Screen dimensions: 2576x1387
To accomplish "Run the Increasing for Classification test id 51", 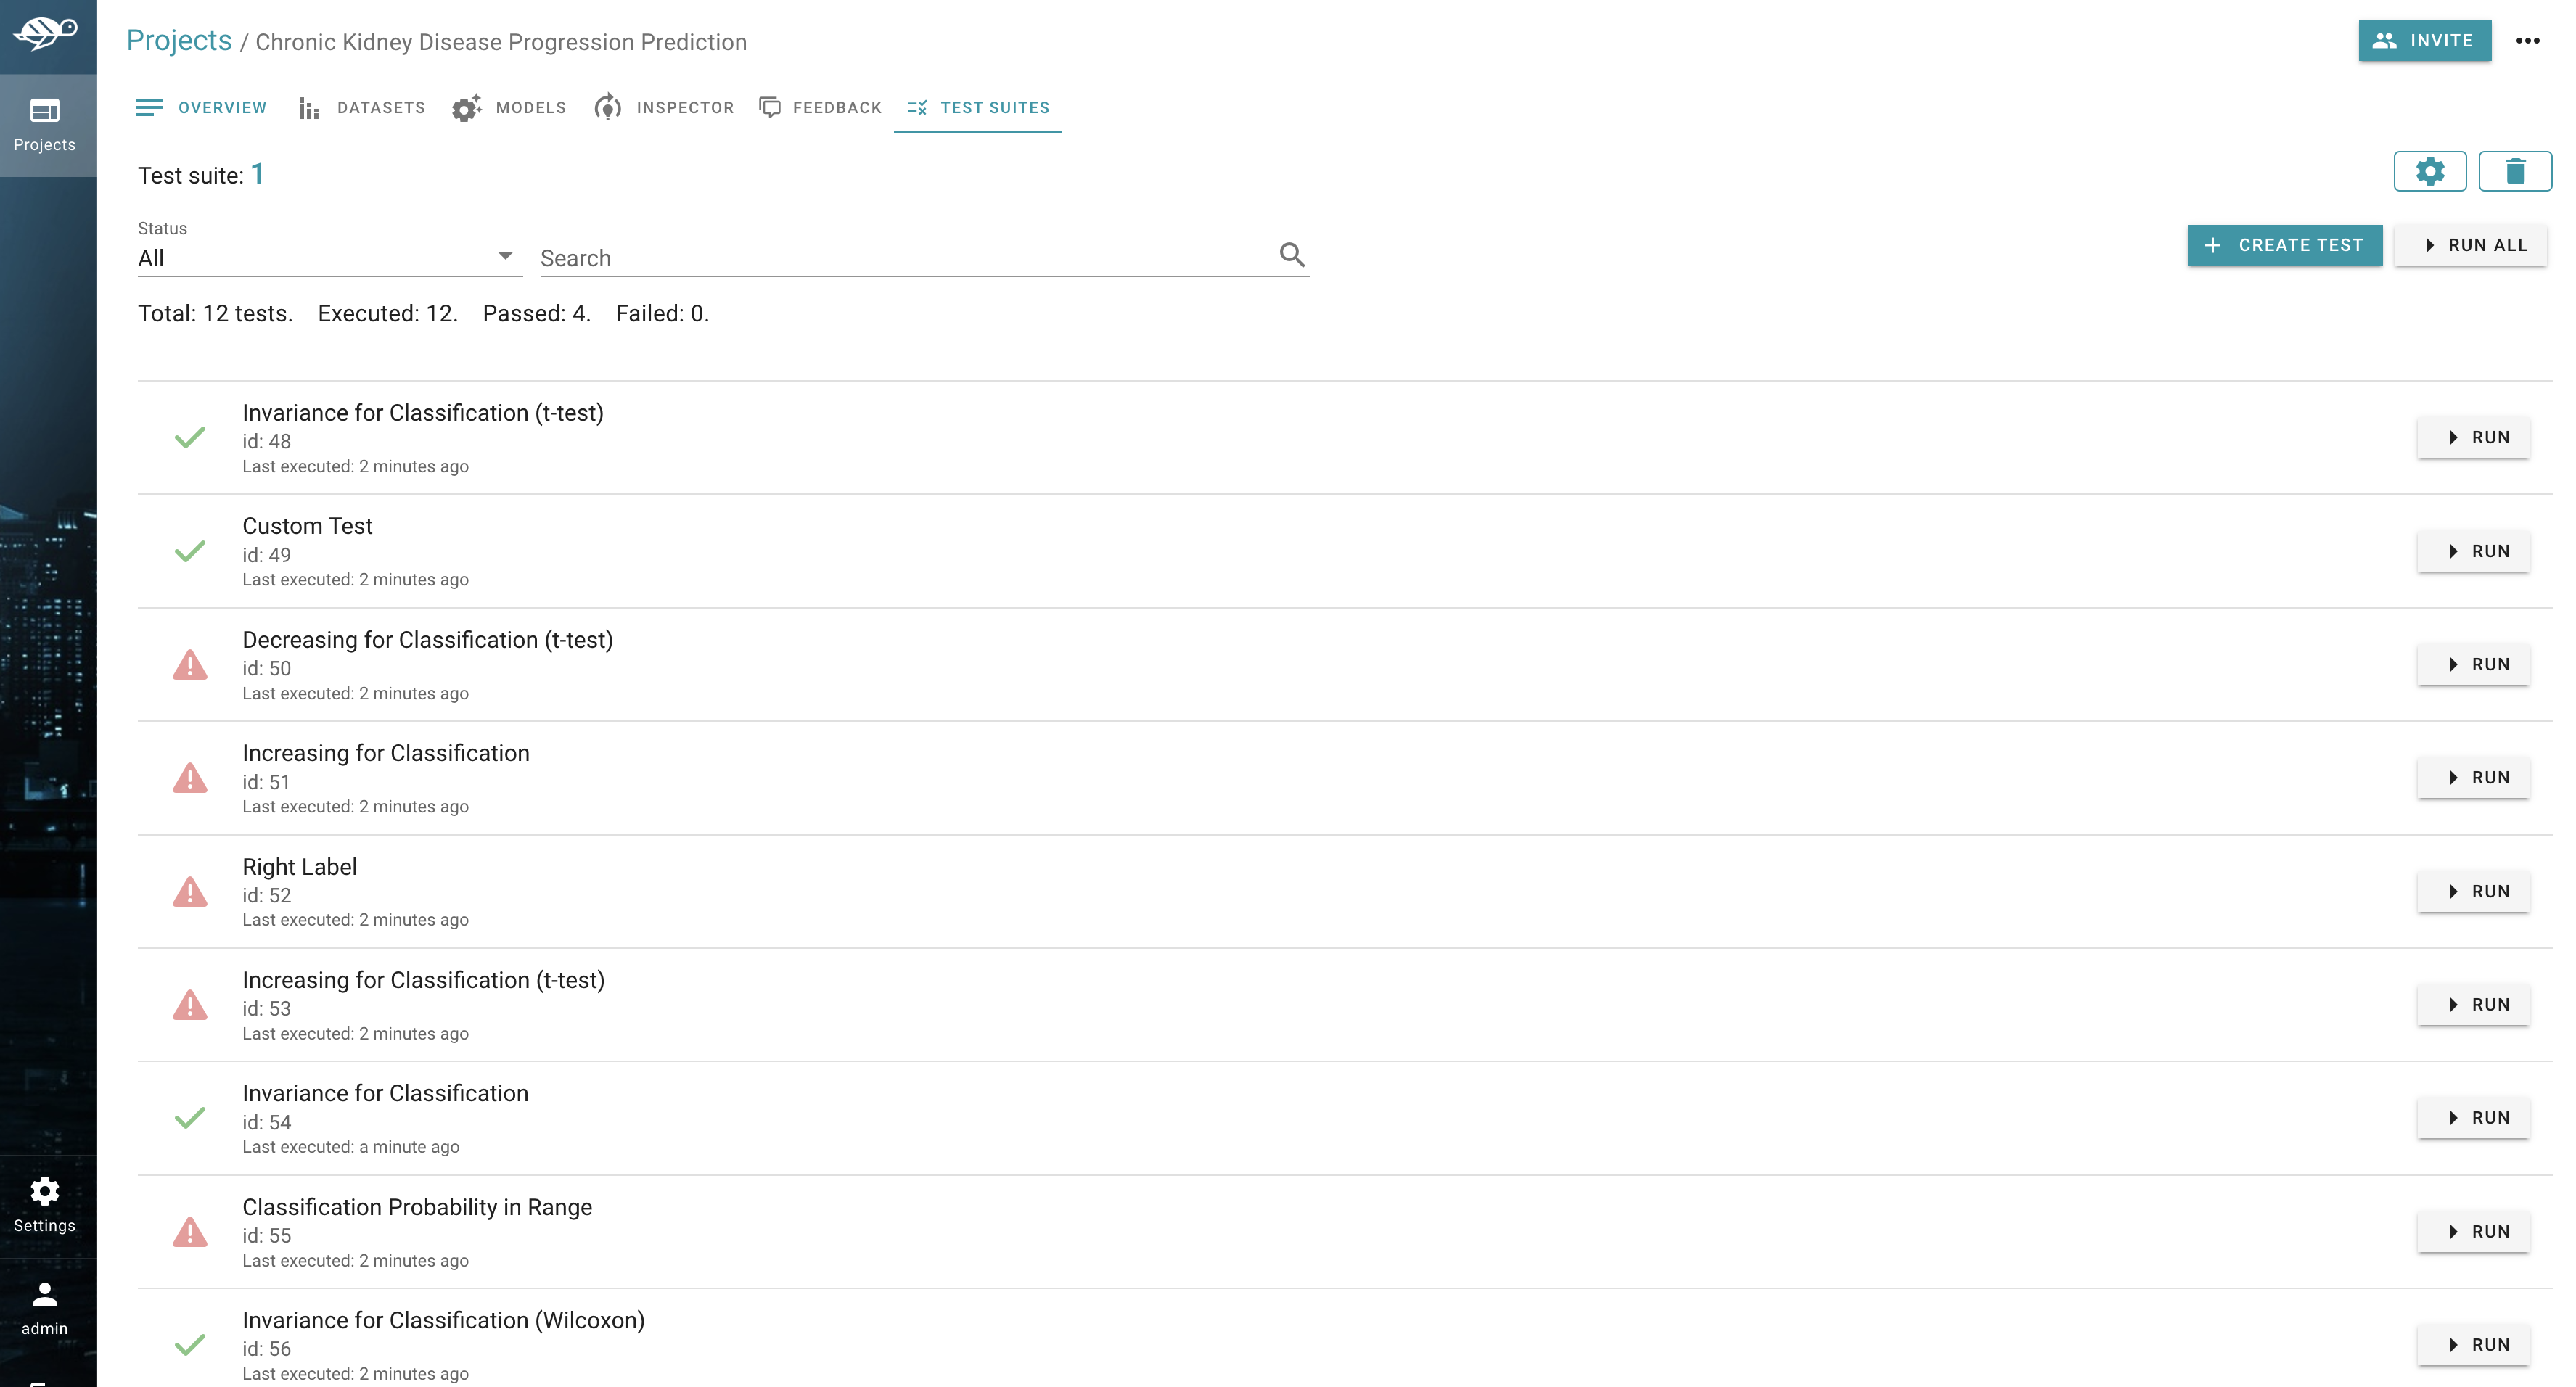I will (x=2472, y=778).
